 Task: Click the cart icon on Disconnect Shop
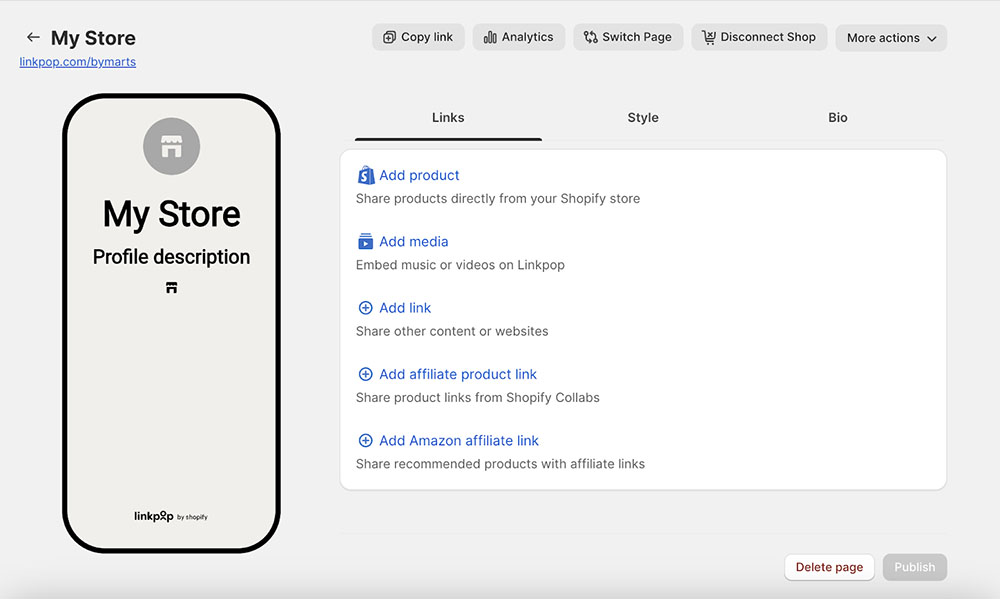click(x=709, y=38)
